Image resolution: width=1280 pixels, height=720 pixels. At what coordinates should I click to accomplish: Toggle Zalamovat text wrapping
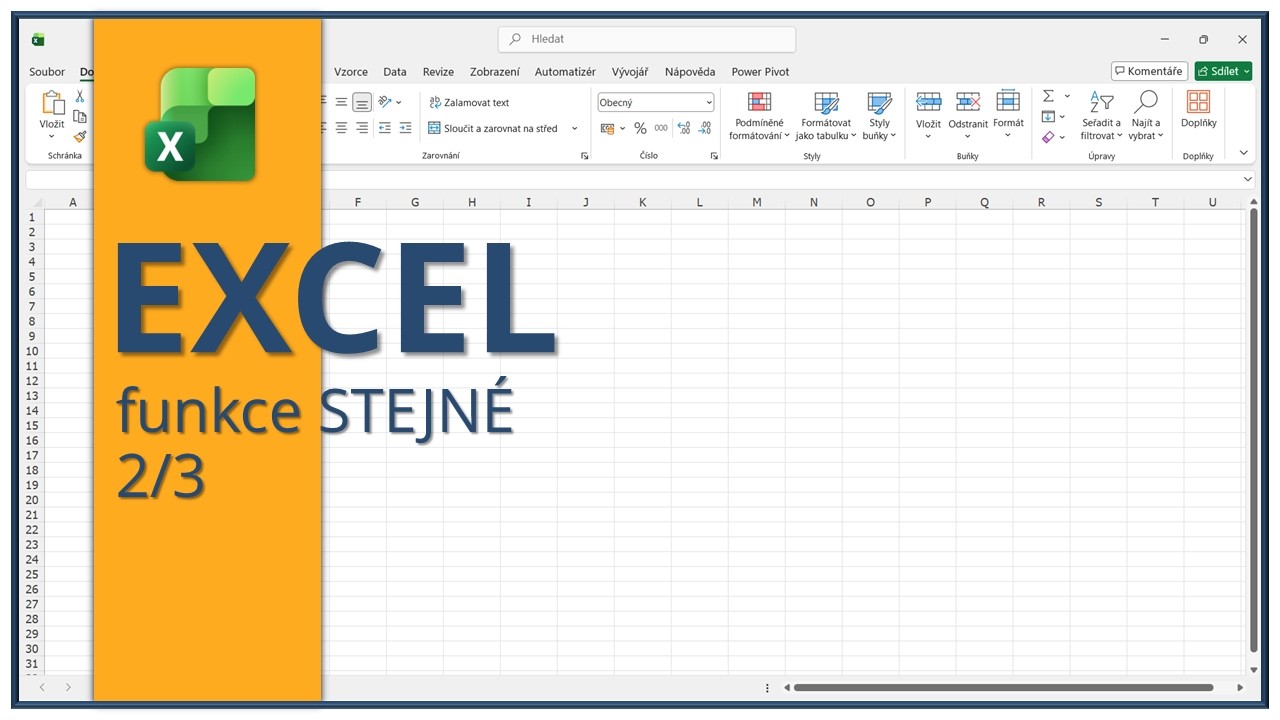(469, 102)
